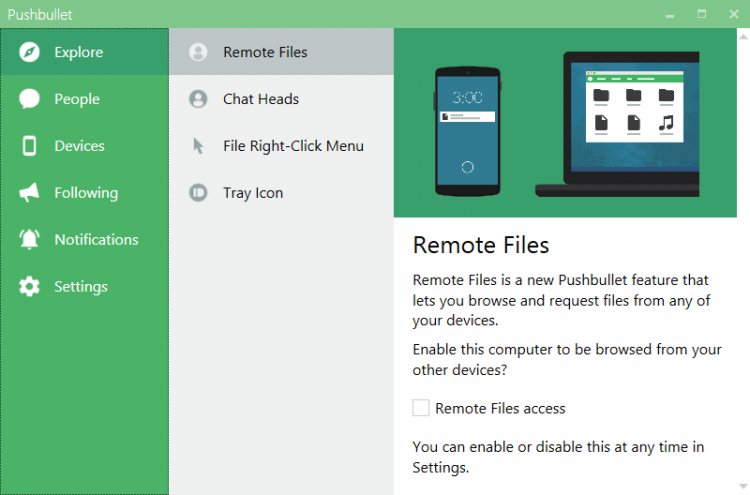
Task: Click the Notifications bell icon
Action: [x=29, y=239]
